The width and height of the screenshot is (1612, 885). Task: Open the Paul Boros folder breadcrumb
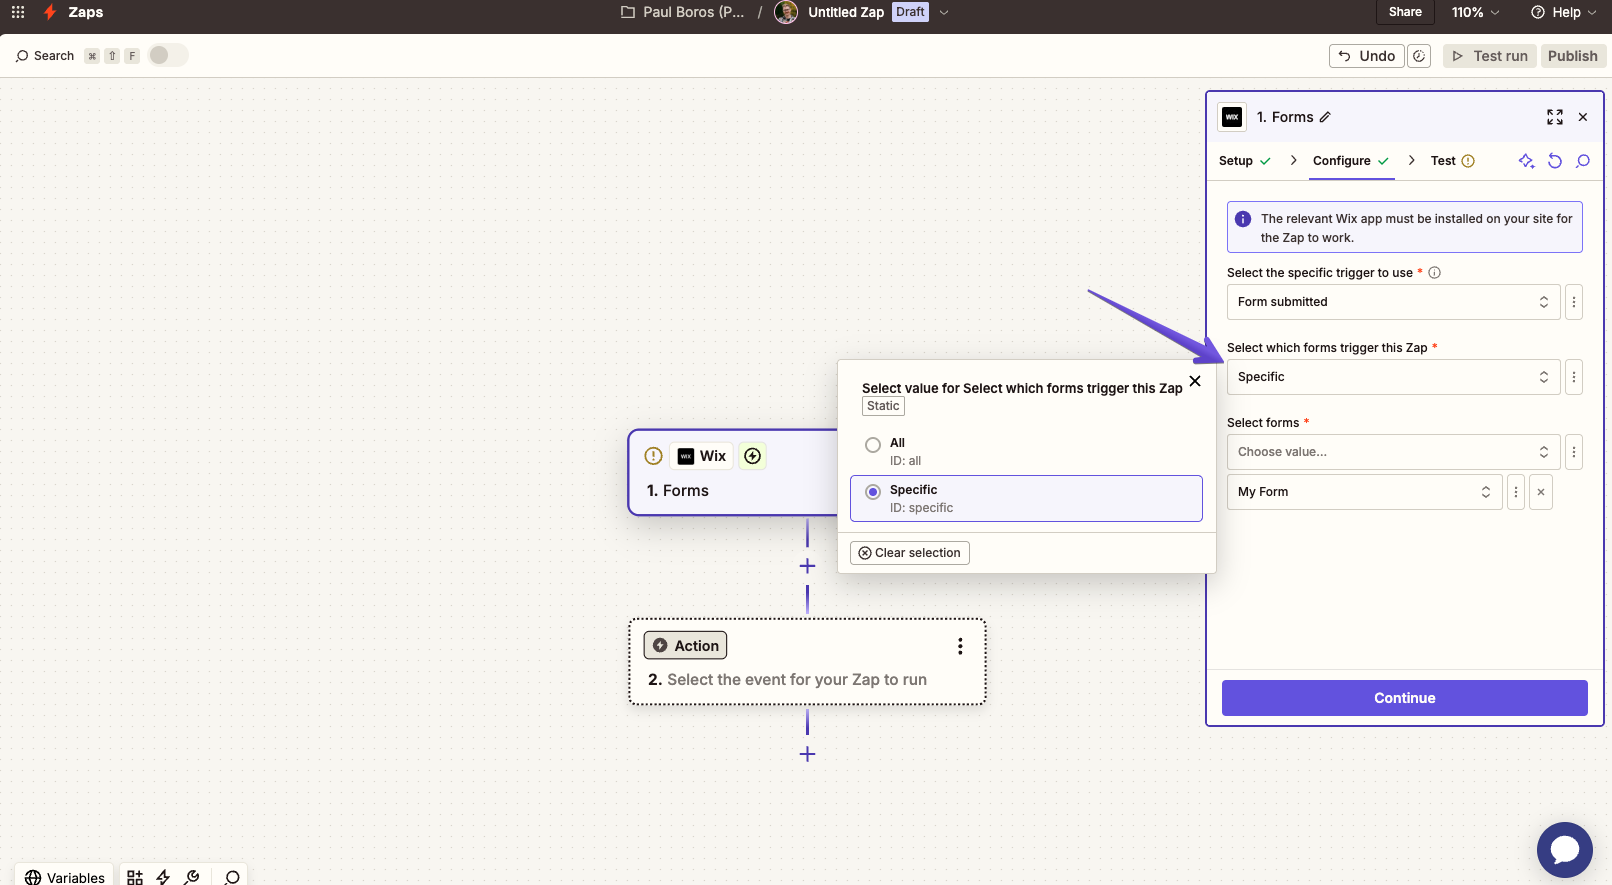pos(683,12)
